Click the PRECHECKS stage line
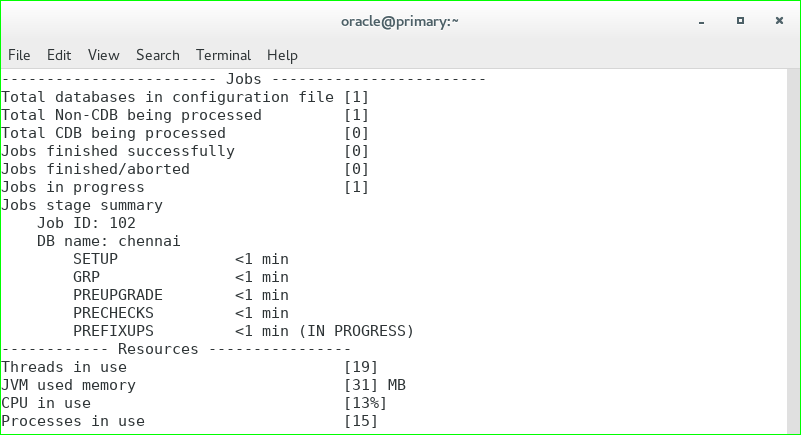Viewport: 801px width, 435px height. (x=180, y=313)
